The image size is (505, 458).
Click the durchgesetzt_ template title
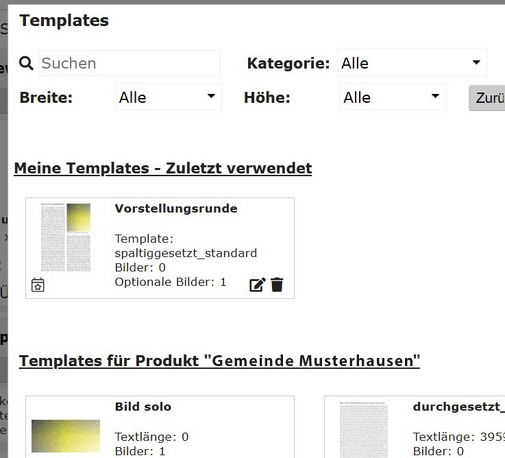tap(459, 407)
